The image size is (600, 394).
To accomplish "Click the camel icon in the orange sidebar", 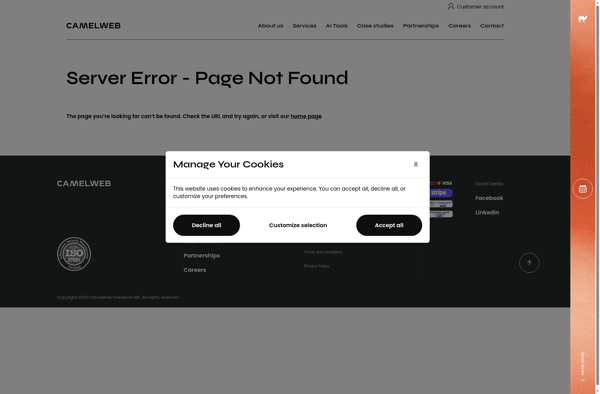I will pos(582,19).
